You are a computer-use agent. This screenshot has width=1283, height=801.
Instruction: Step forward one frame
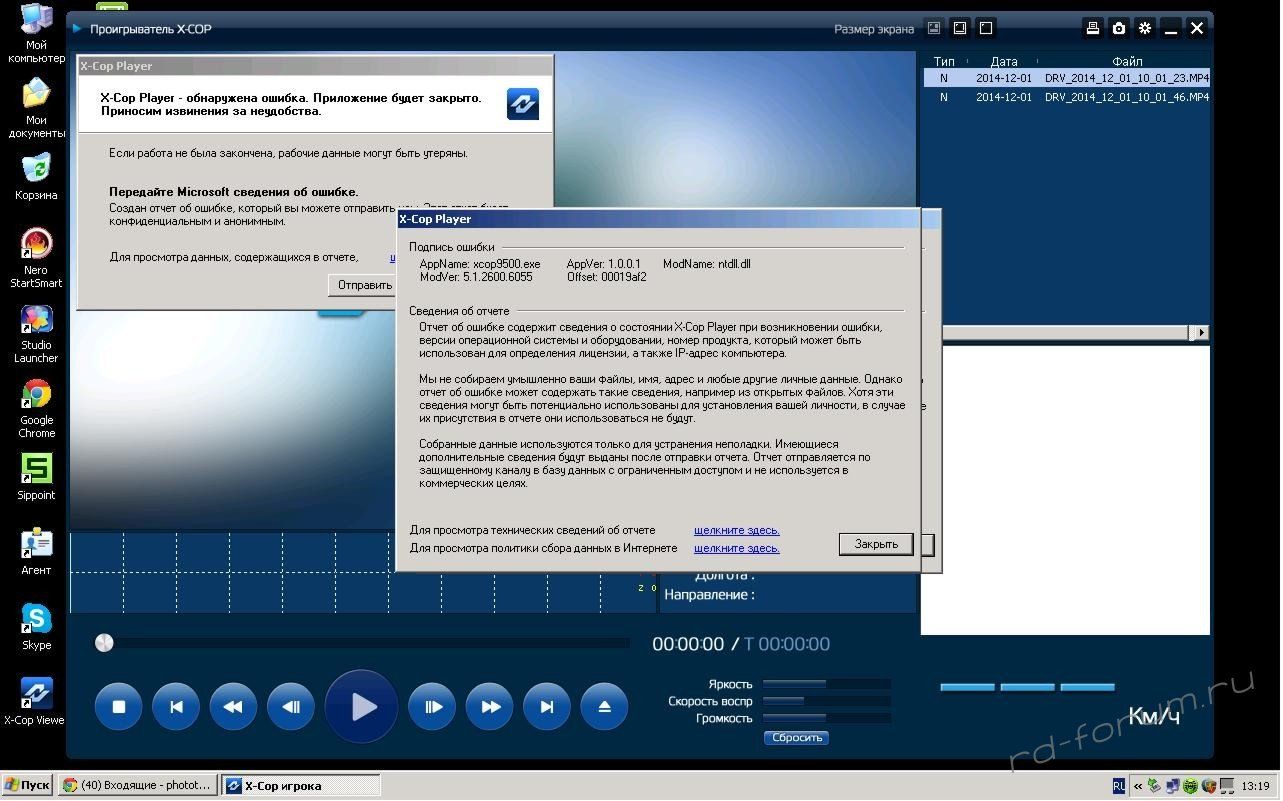click(x=433, y=707)
